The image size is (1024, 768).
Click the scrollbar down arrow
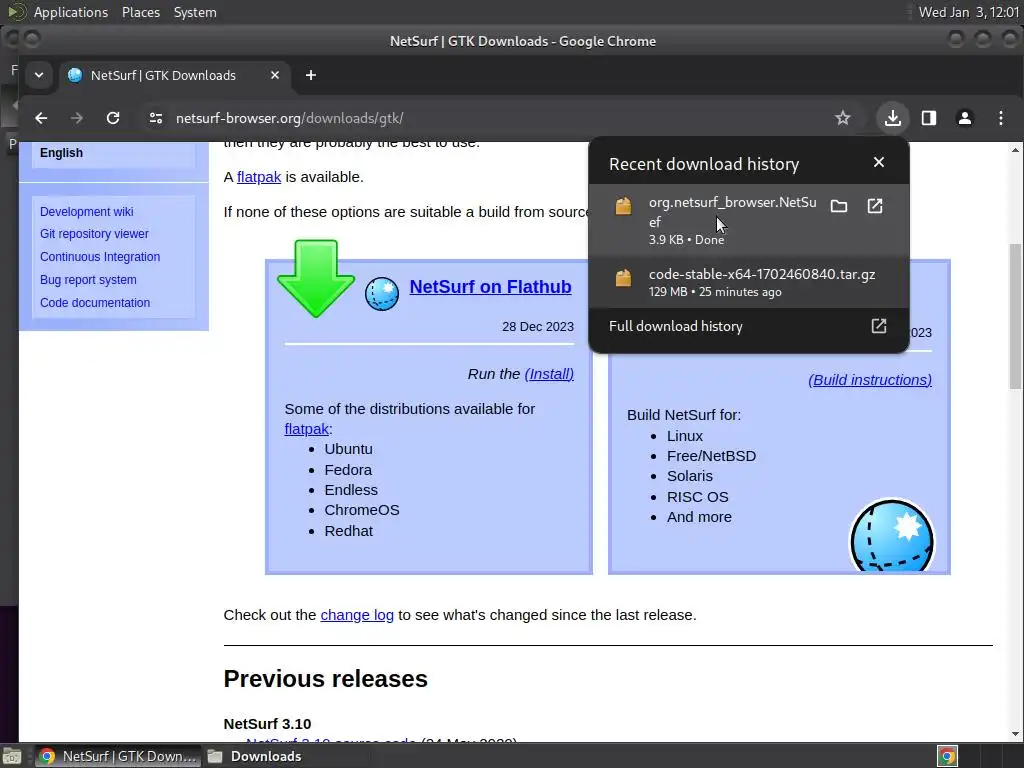[x=1015, y=733]
